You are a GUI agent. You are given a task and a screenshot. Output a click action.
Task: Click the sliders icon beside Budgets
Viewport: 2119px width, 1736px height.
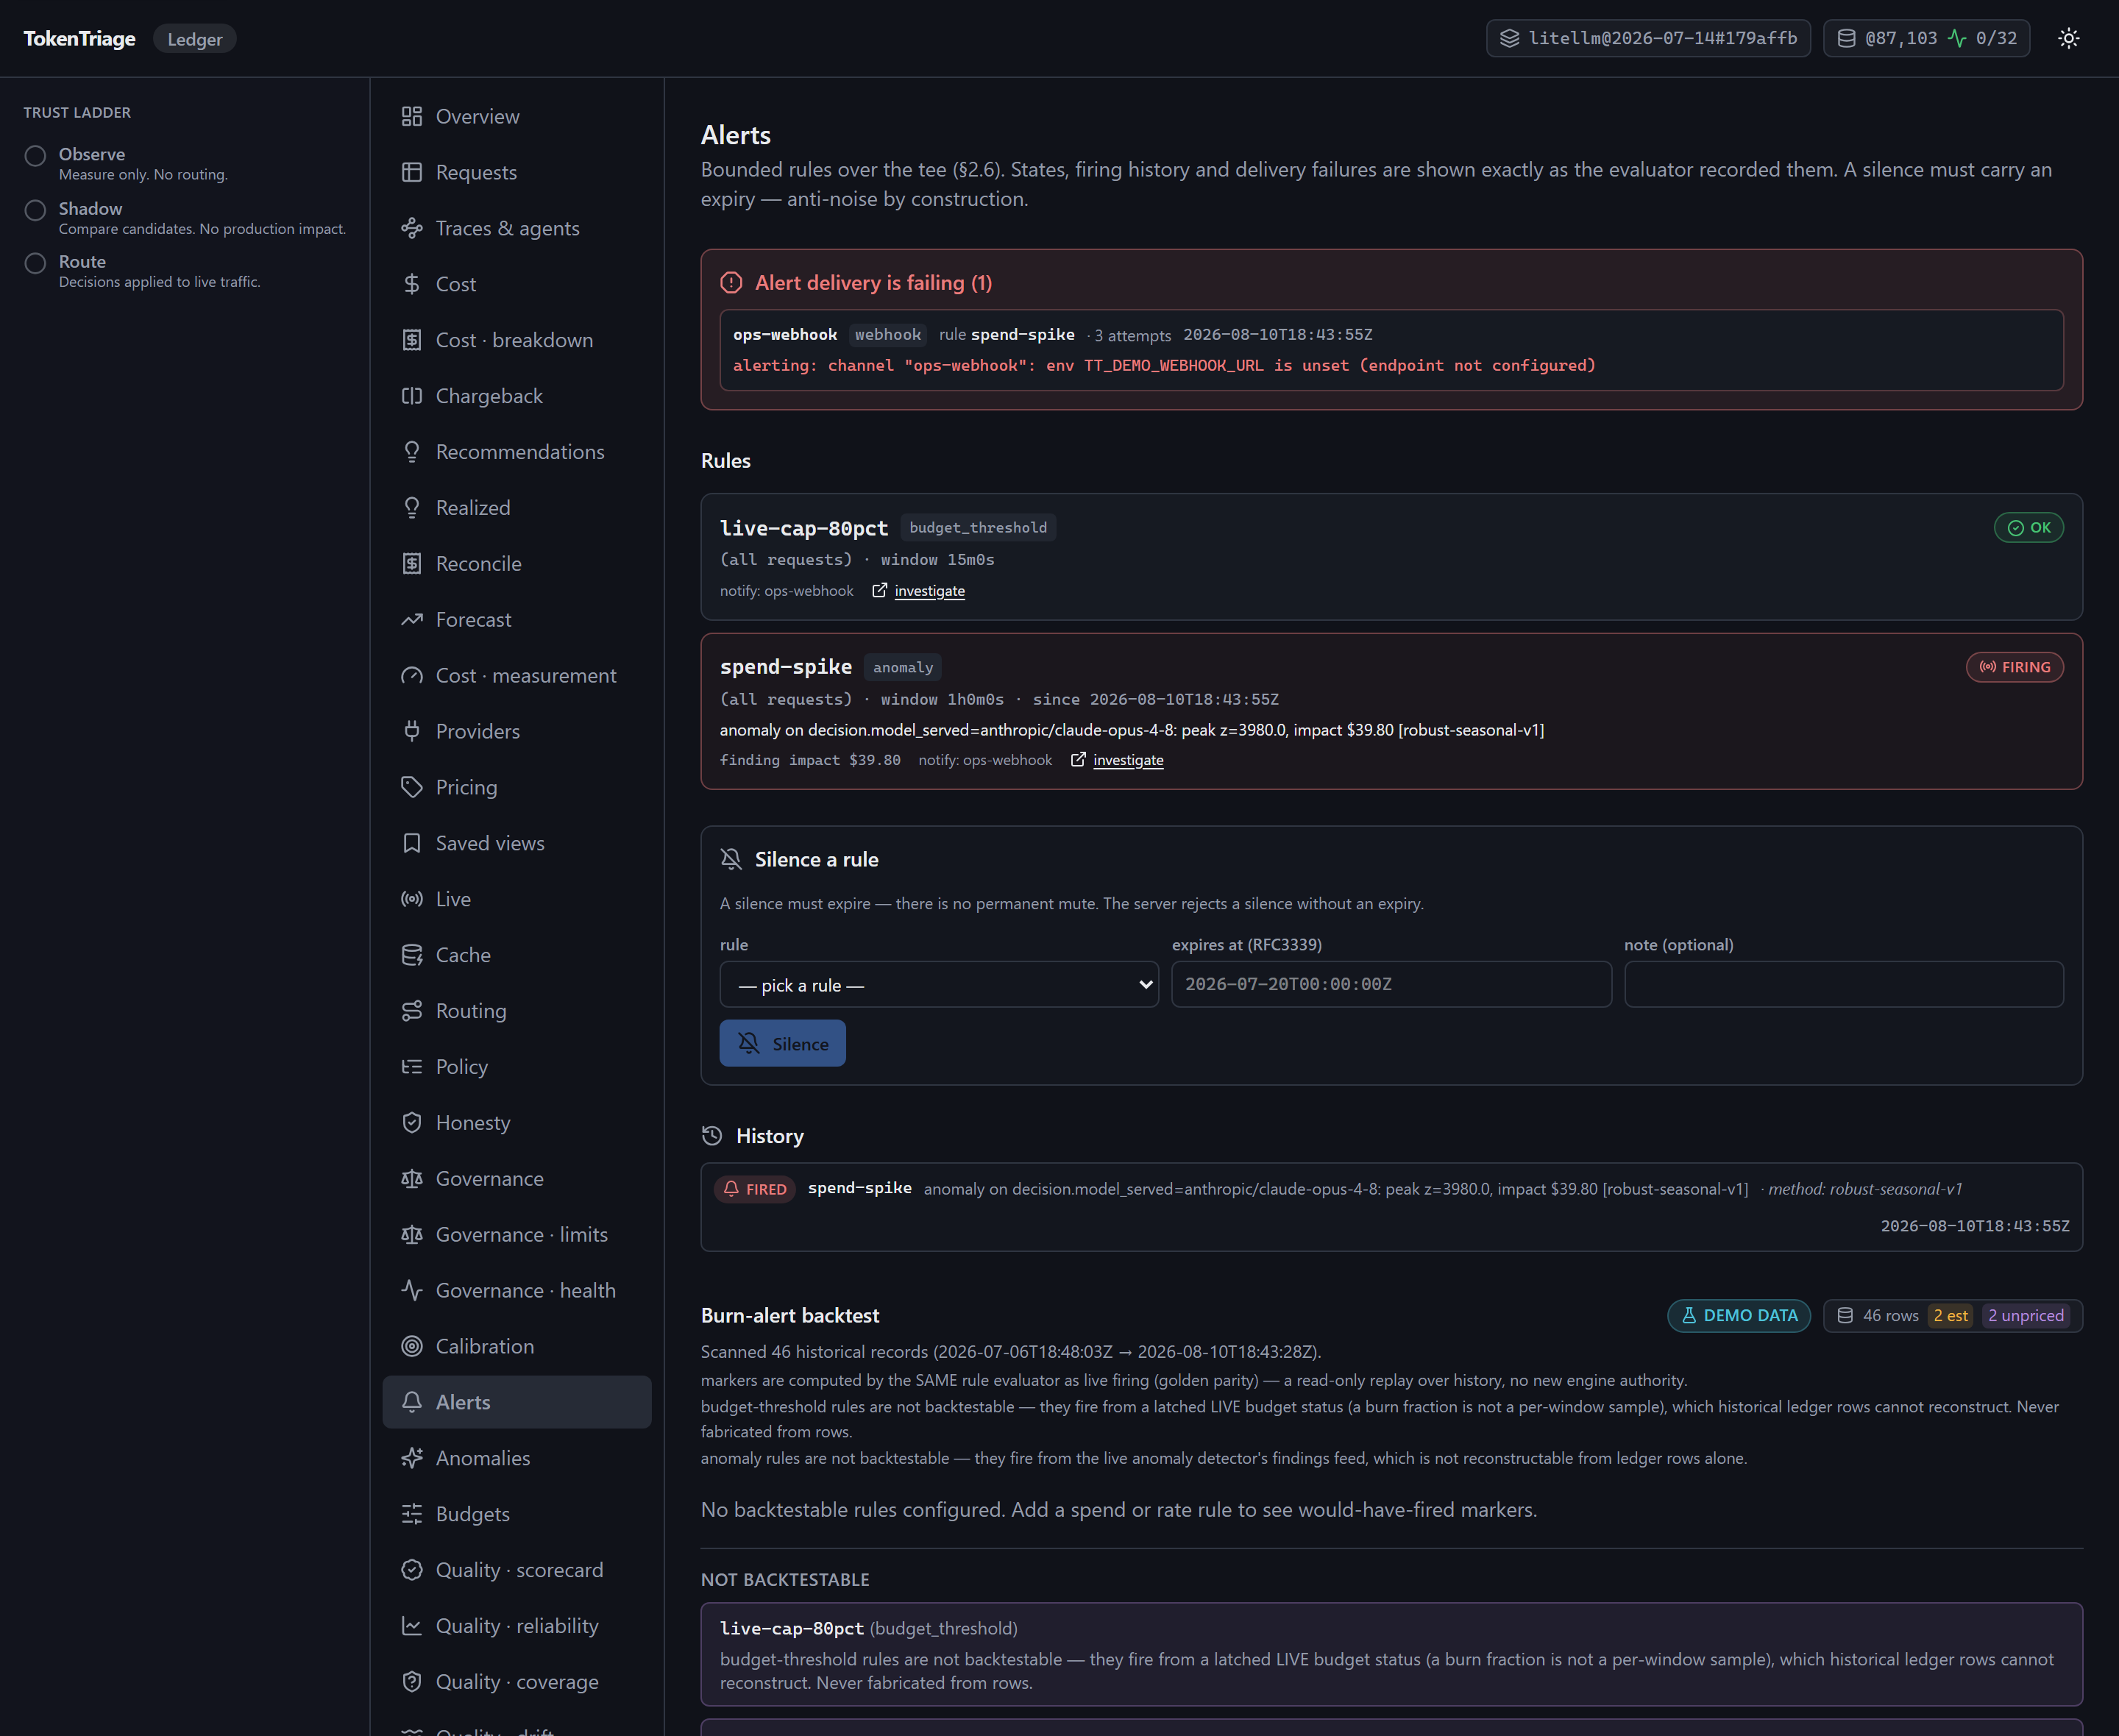411,1515
